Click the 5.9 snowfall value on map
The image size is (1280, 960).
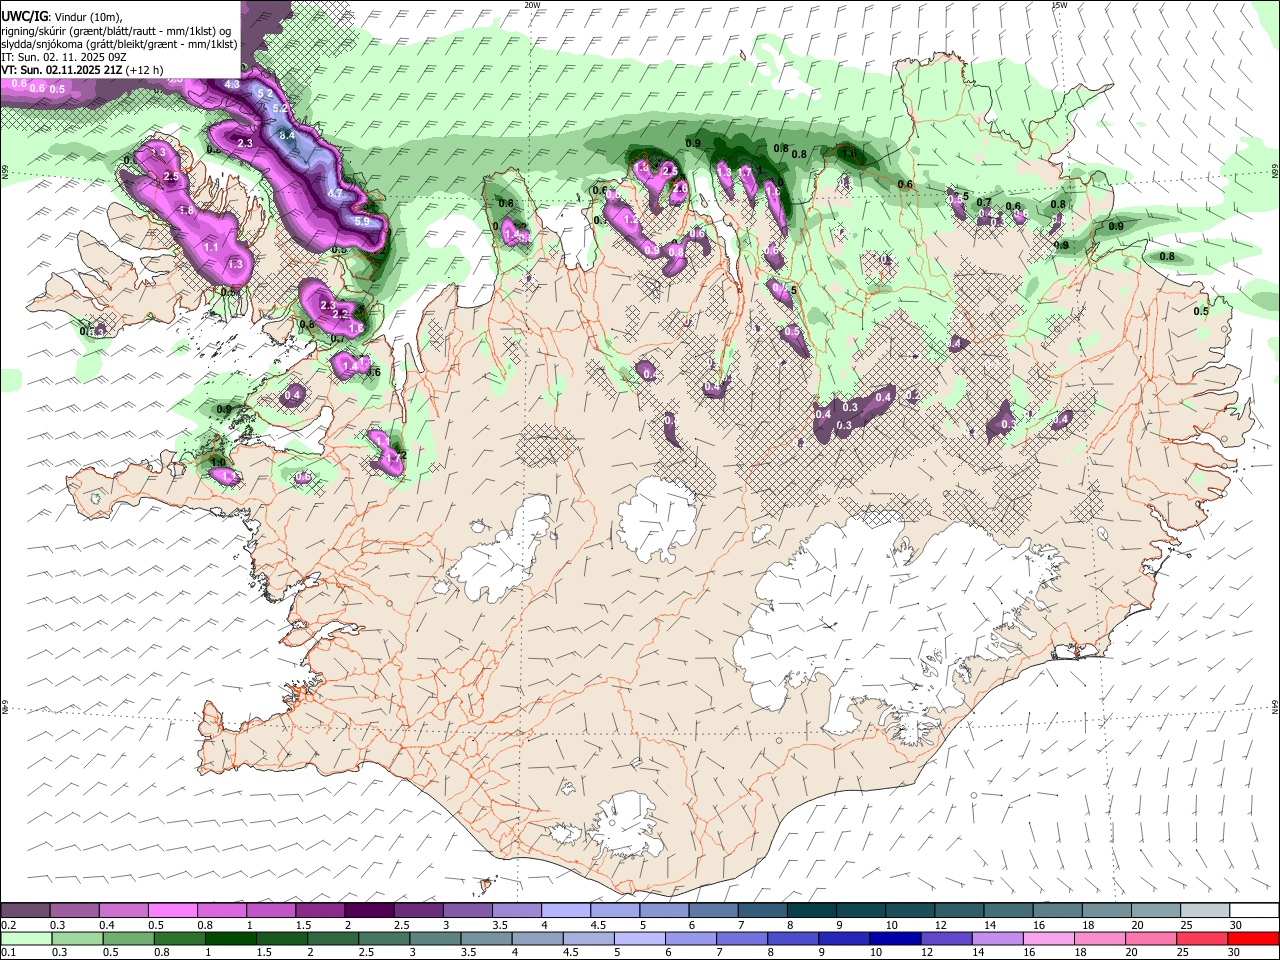[x=362, y=221]
